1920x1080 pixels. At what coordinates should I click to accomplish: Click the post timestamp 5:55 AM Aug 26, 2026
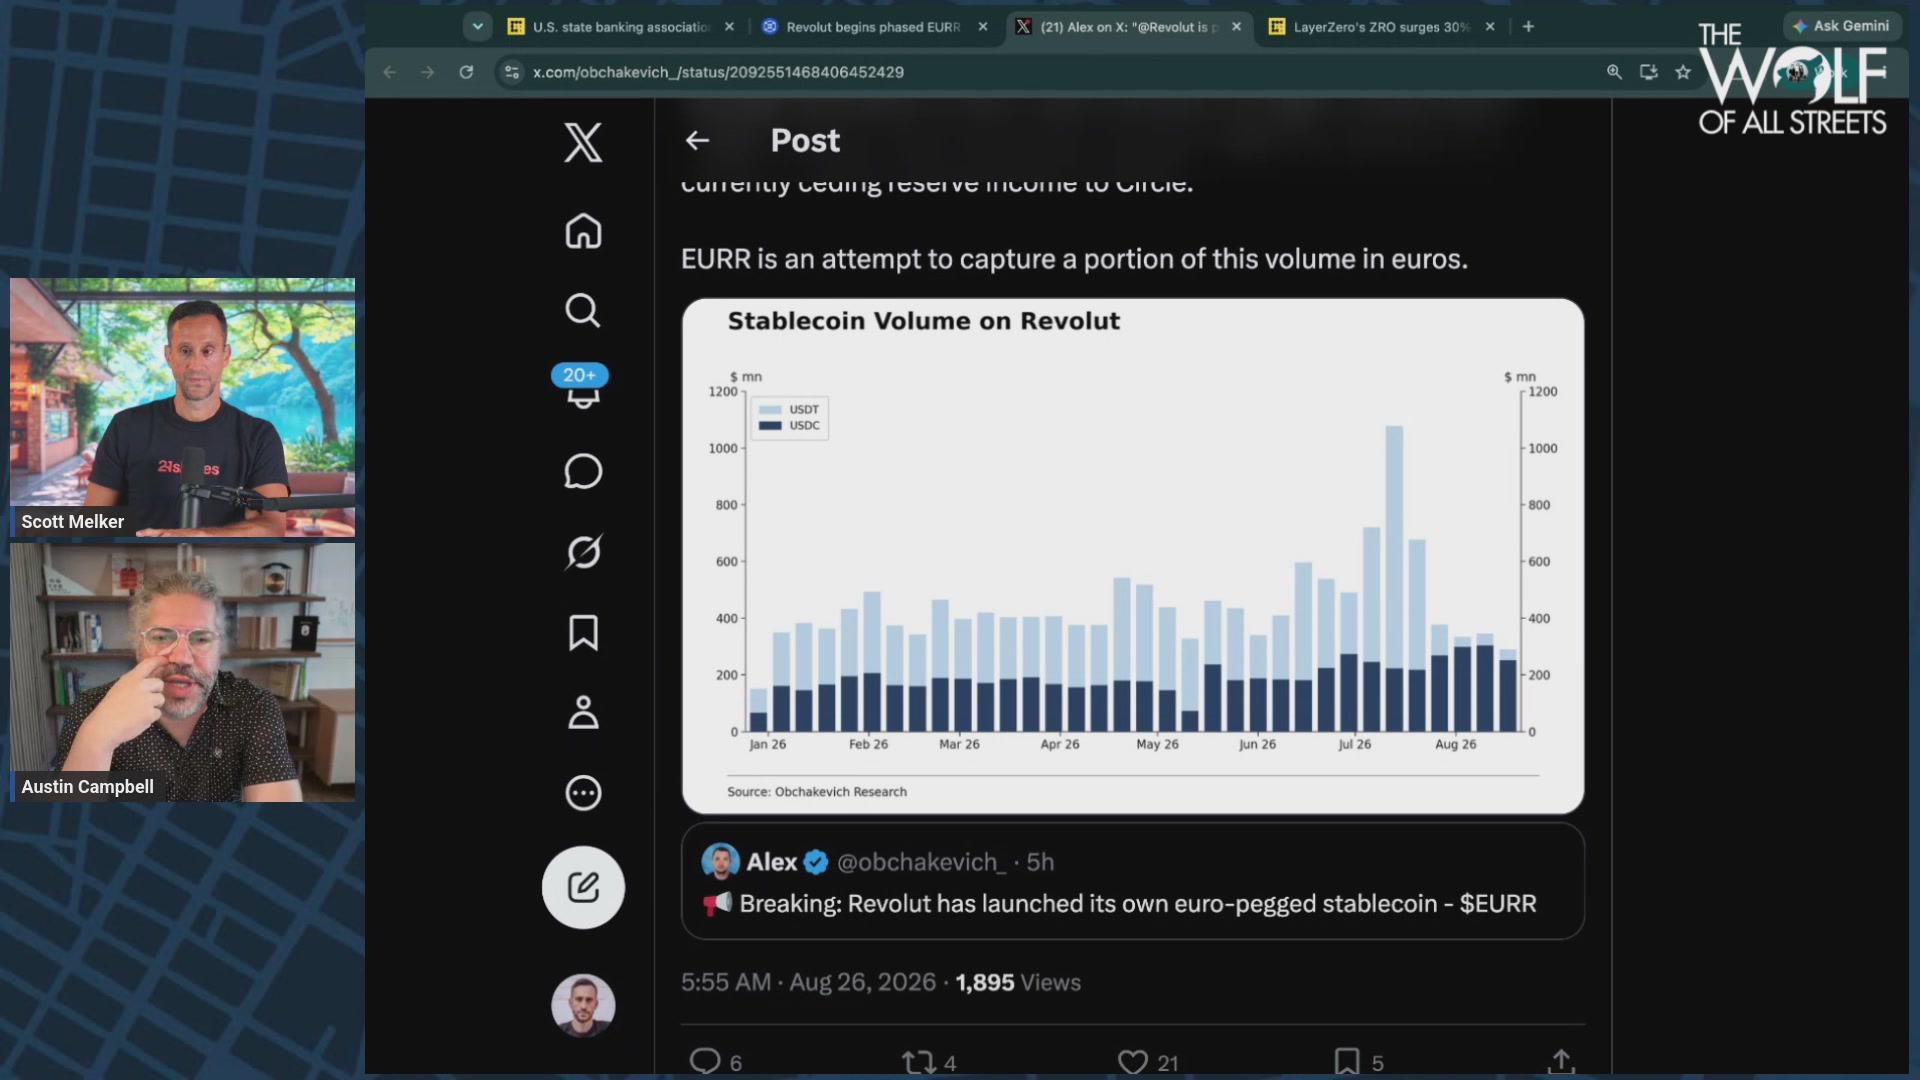point(808,983)
